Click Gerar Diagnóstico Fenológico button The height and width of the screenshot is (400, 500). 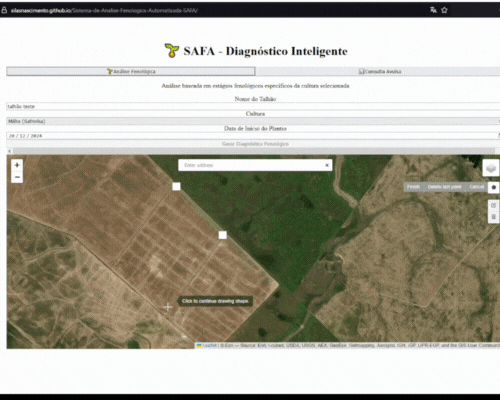(x=255, y=144)
